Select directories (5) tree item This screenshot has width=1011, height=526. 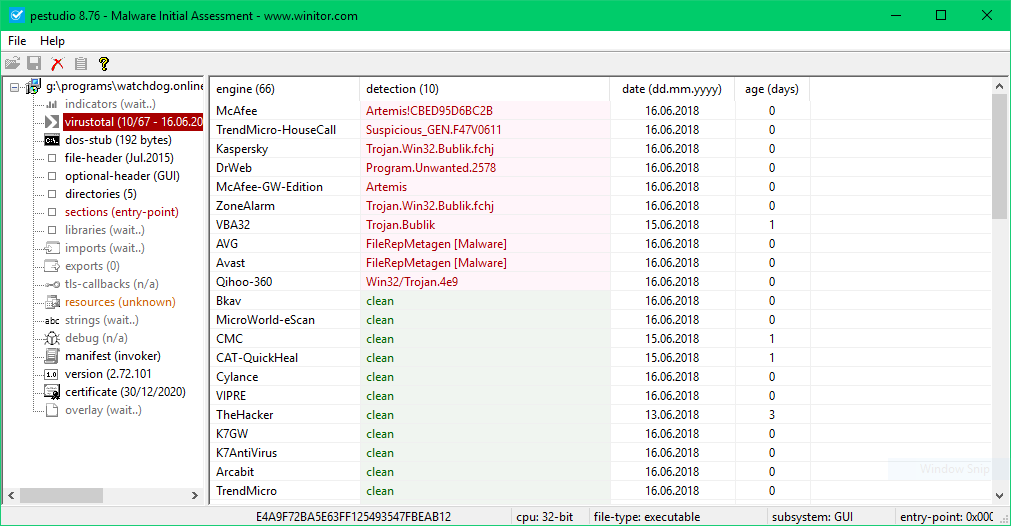coord(101,194)
